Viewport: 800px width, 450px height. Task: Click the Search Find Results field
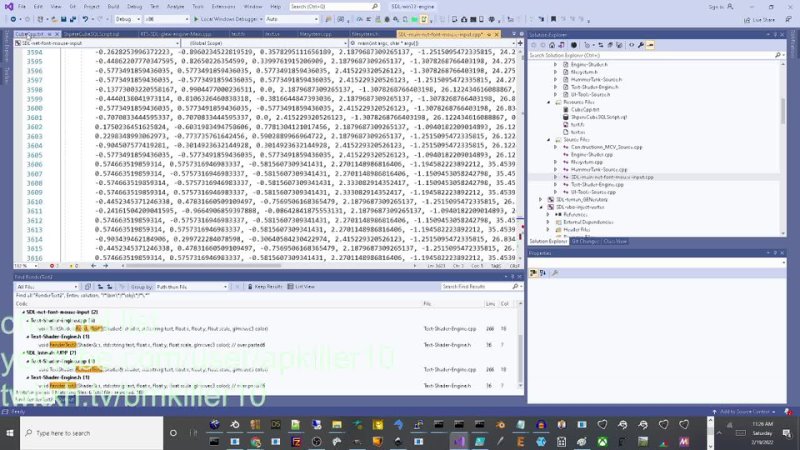480,287
